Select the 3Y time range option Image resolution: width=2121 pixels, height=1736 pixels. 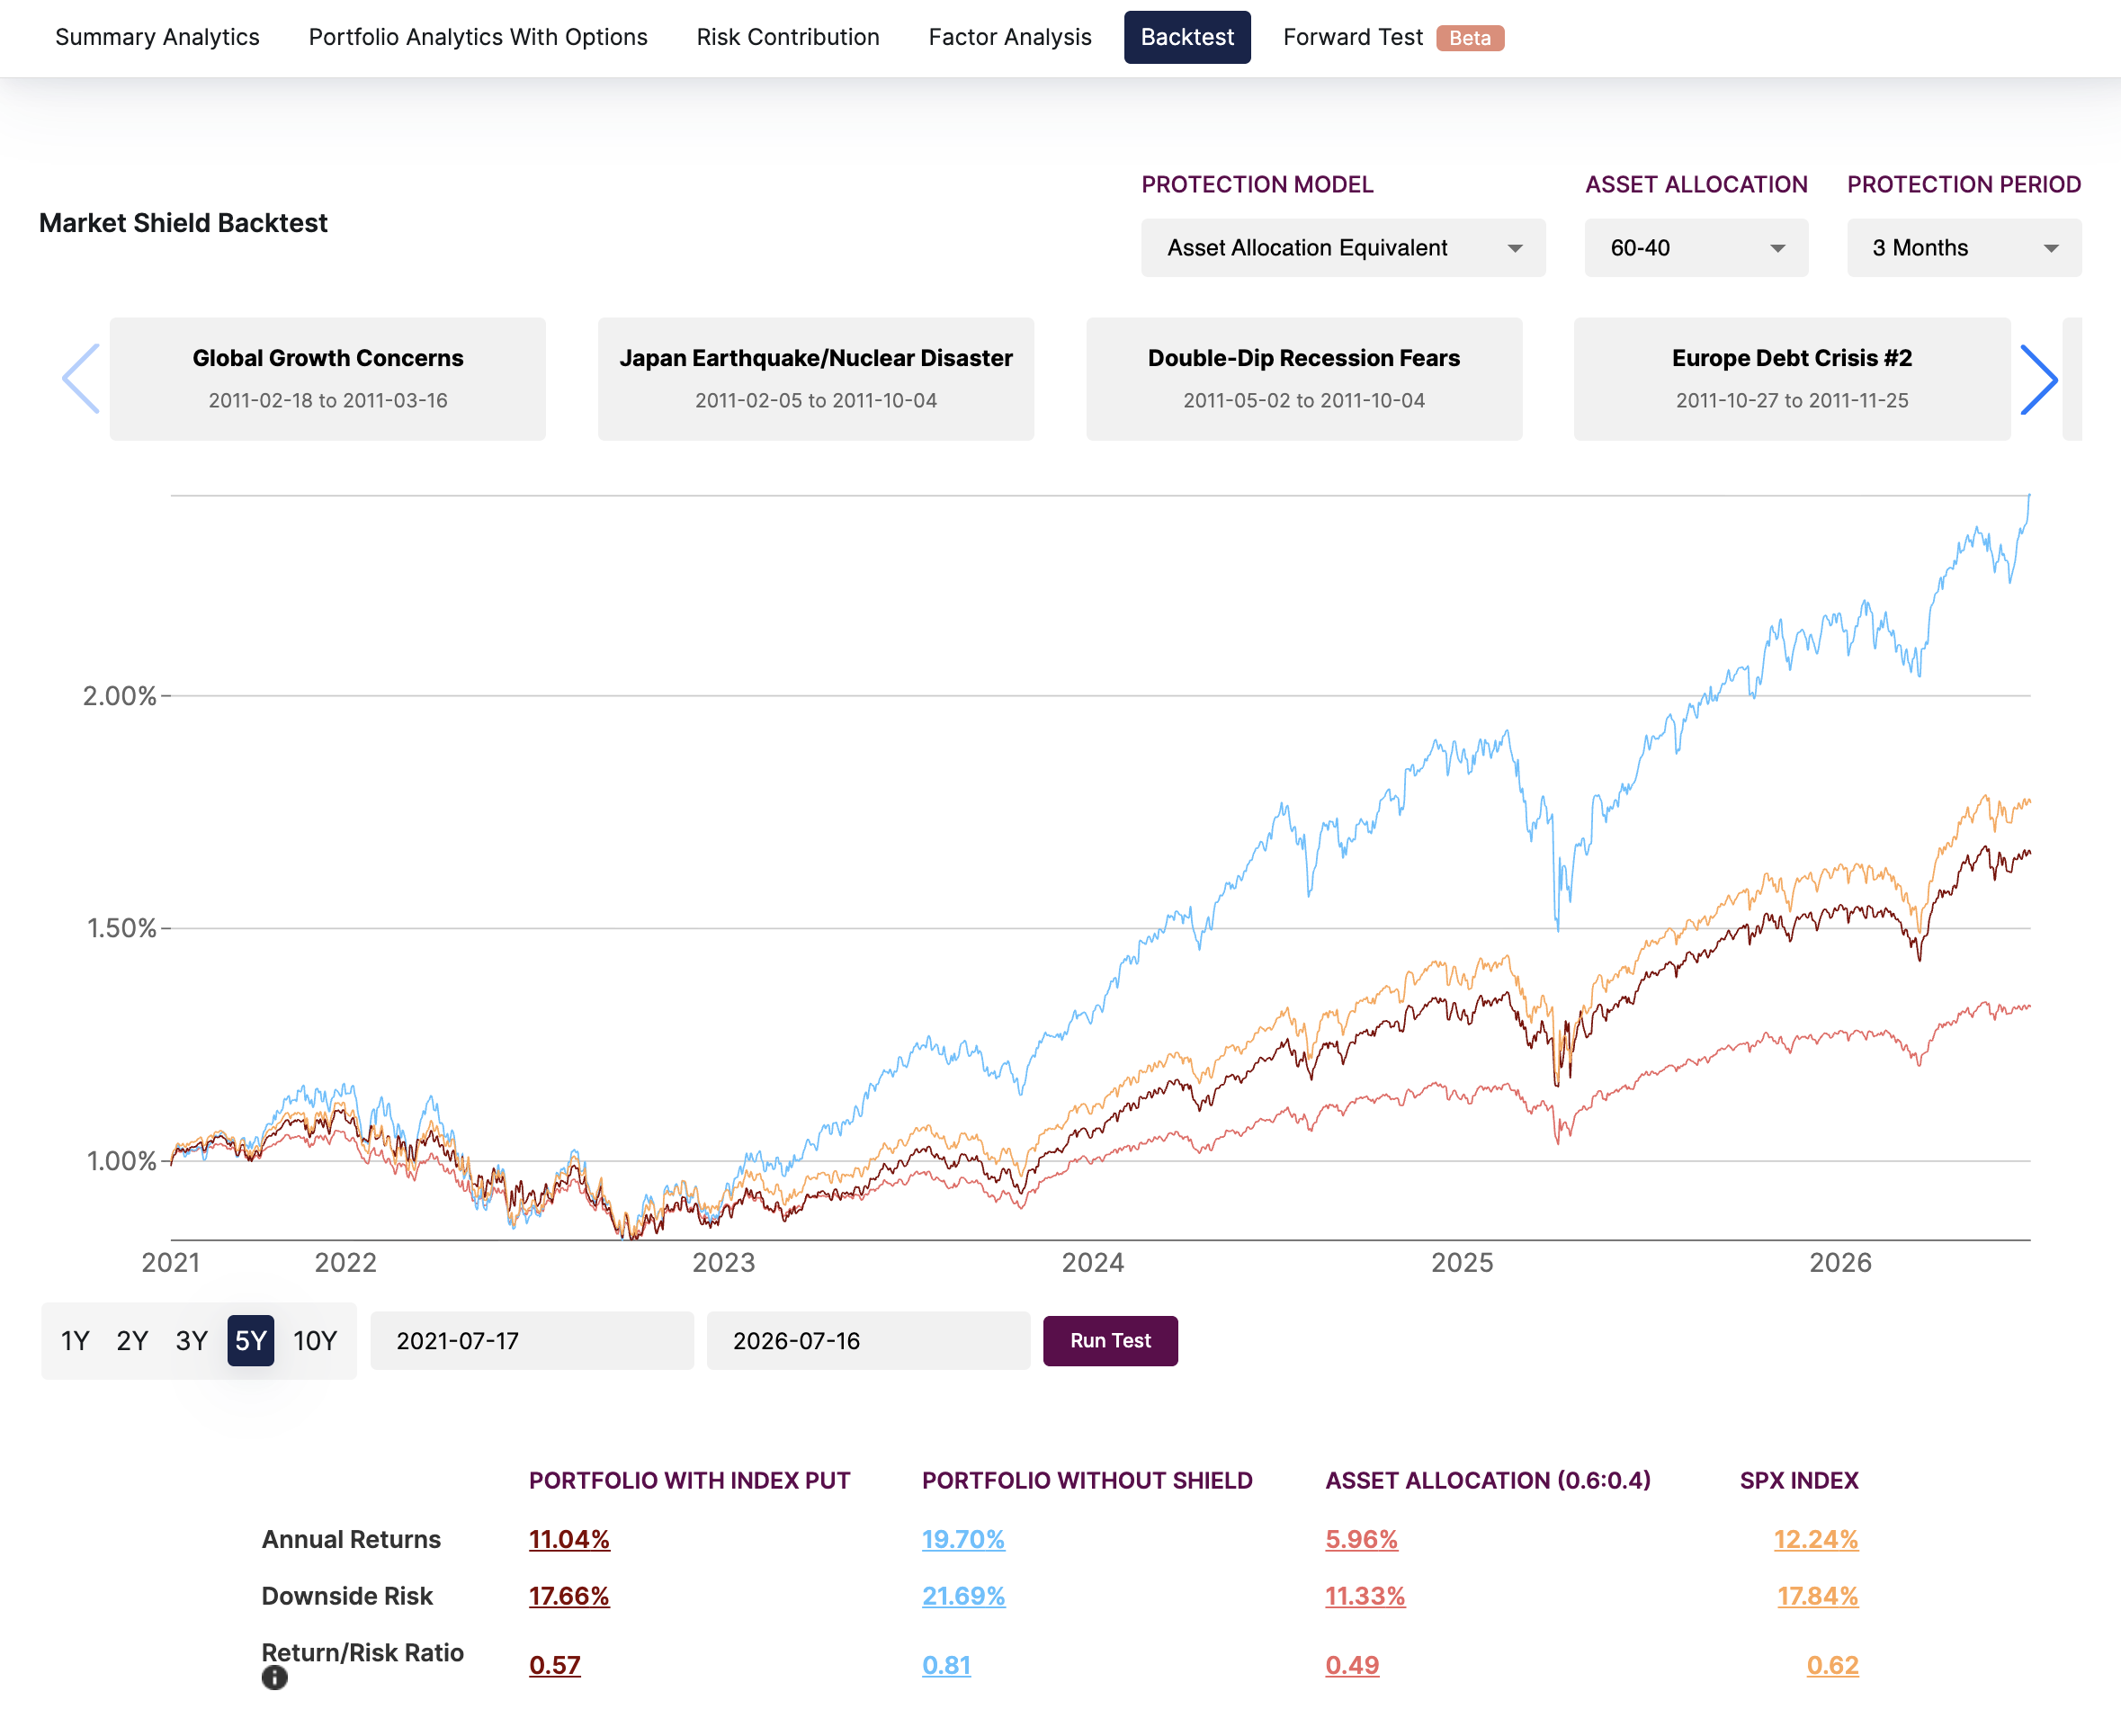191,1341
